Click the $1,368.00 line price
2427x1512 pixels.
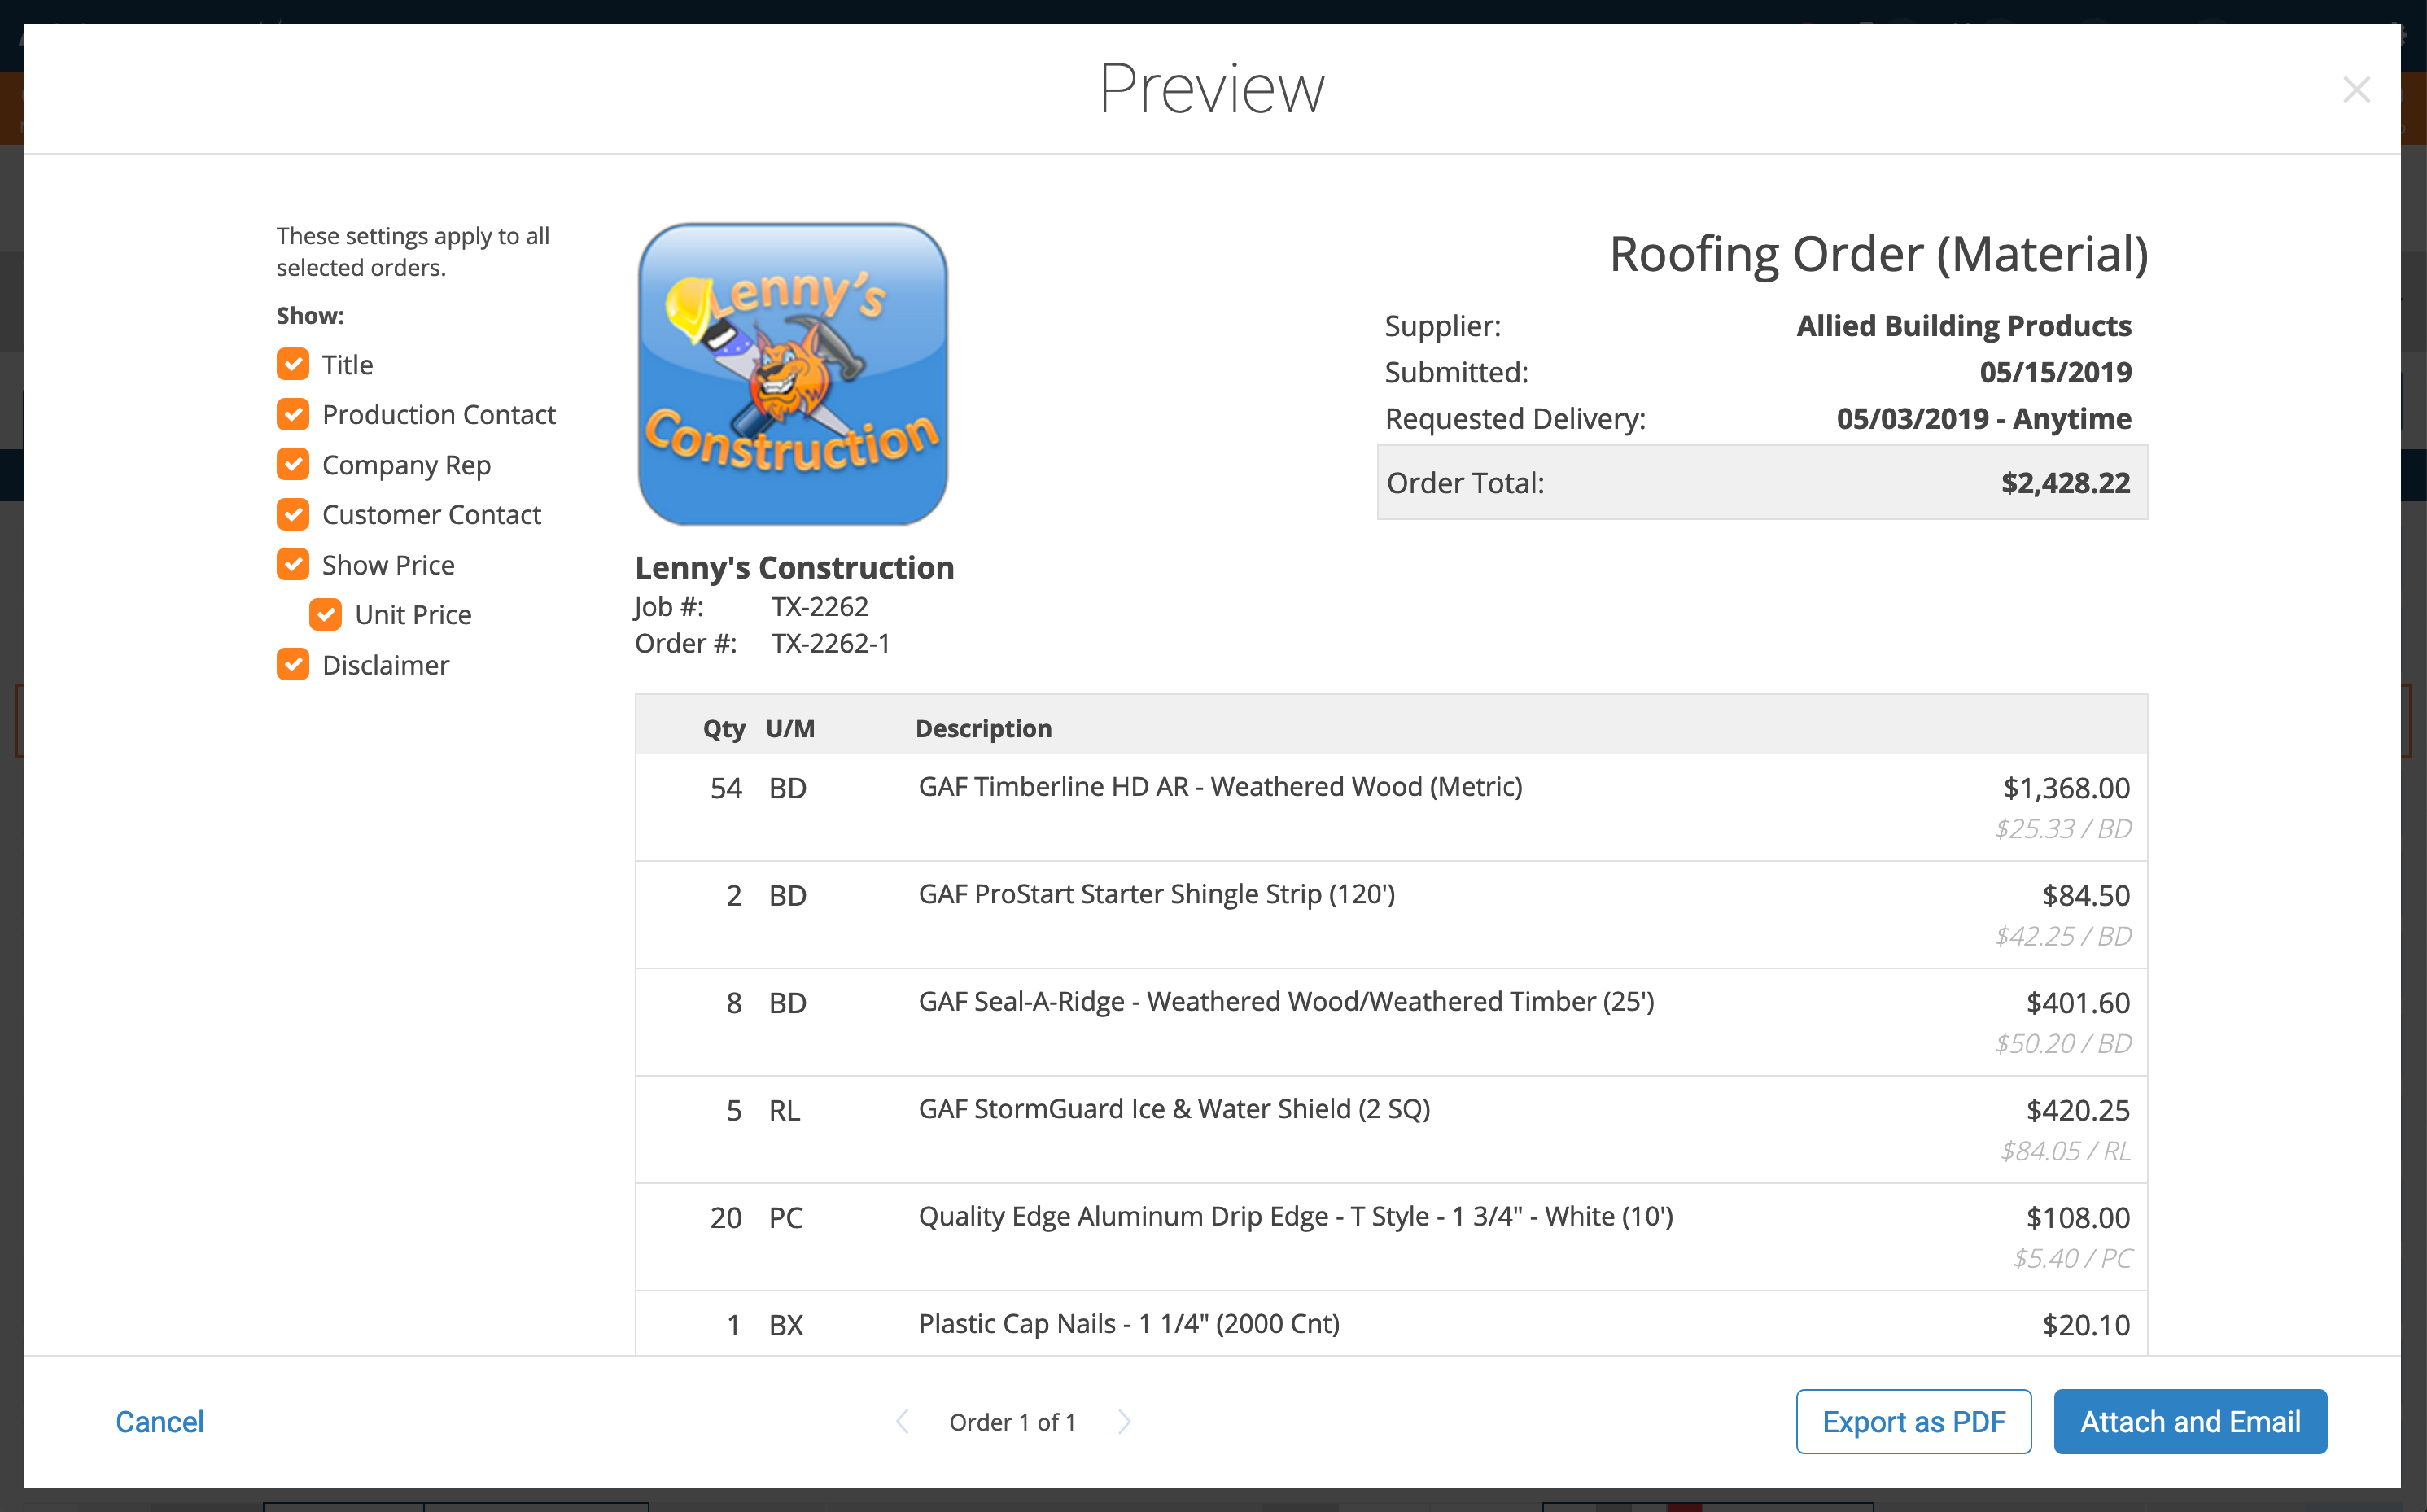pos(2066,788)
